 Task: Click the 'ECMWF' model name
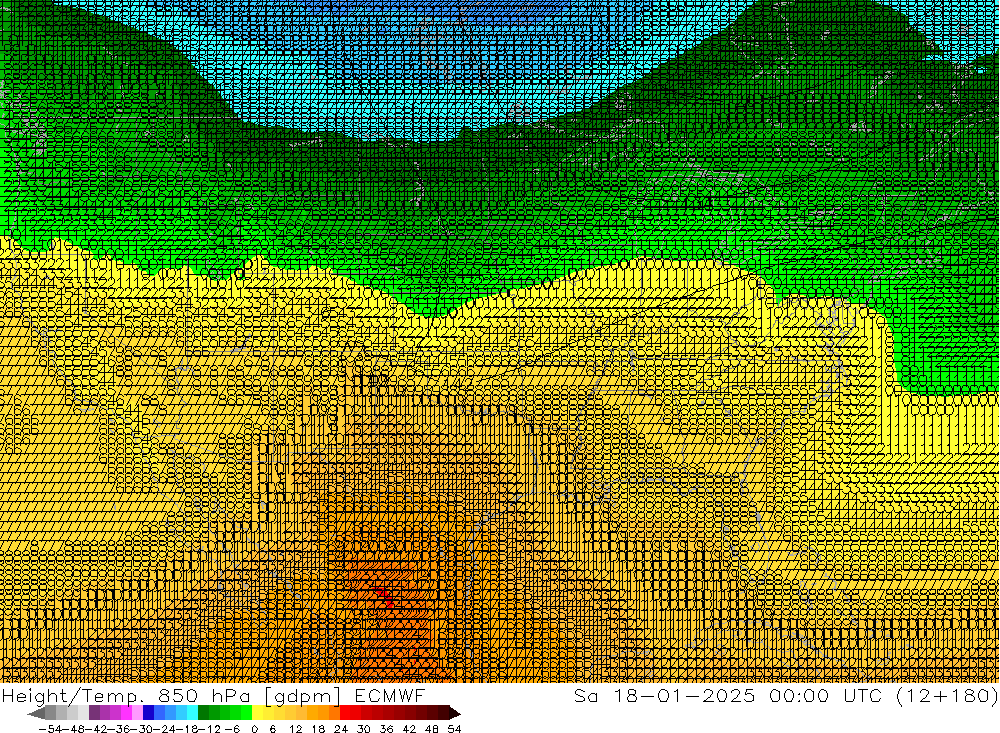pyautogui.click(x=389, y=696)
